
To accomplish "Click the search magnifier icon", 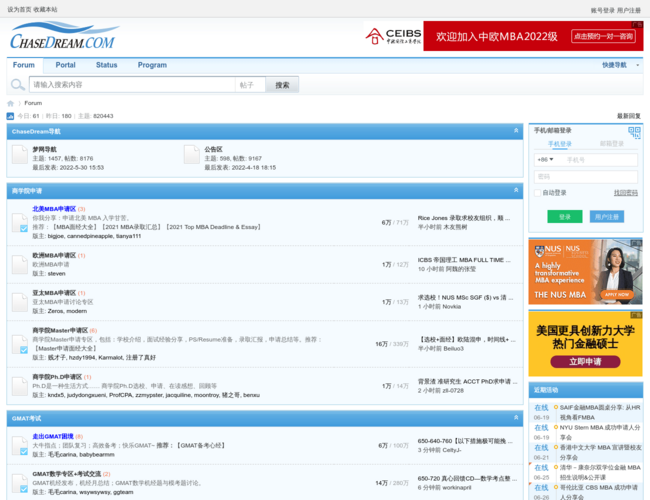I will click(x=19, y=85).
